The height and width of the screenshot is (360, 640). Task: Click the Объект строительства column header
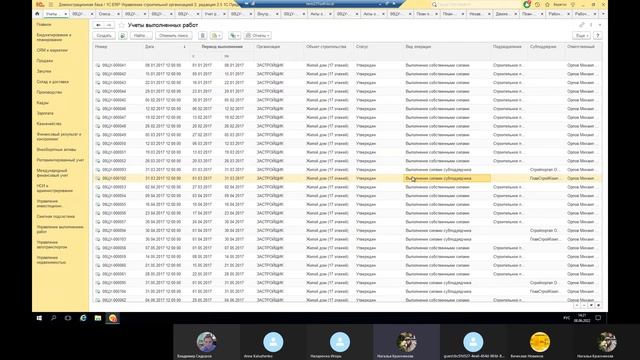tap(329, 47)
